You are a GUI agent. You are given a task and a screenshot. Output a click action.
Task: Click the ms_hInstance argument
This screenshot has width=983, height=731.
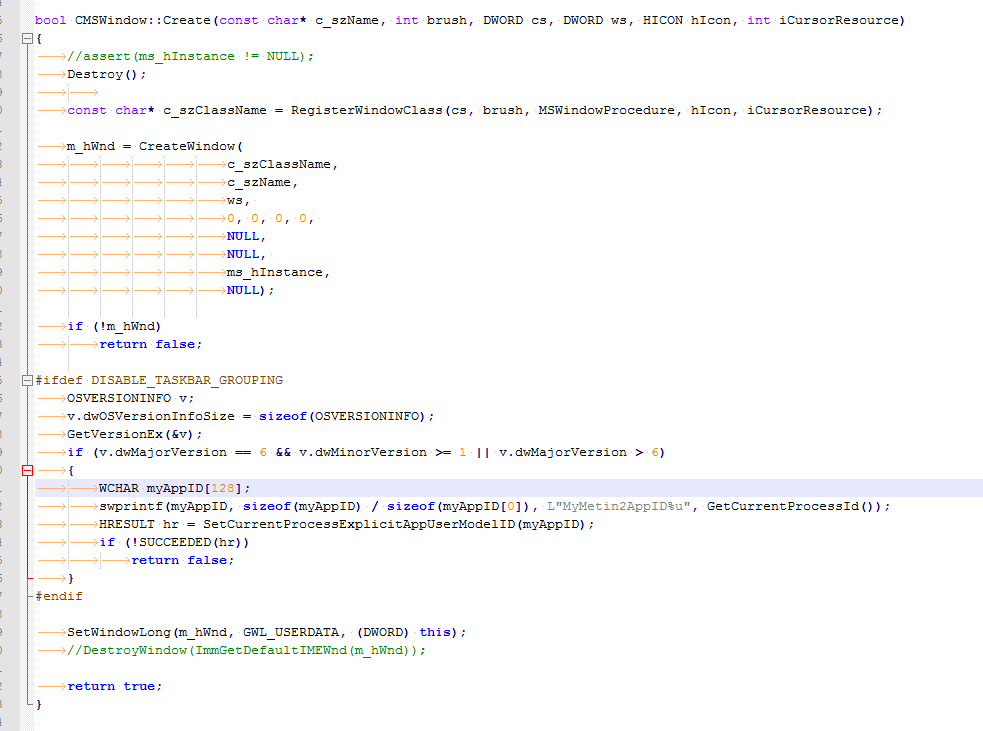coord(275,272)
